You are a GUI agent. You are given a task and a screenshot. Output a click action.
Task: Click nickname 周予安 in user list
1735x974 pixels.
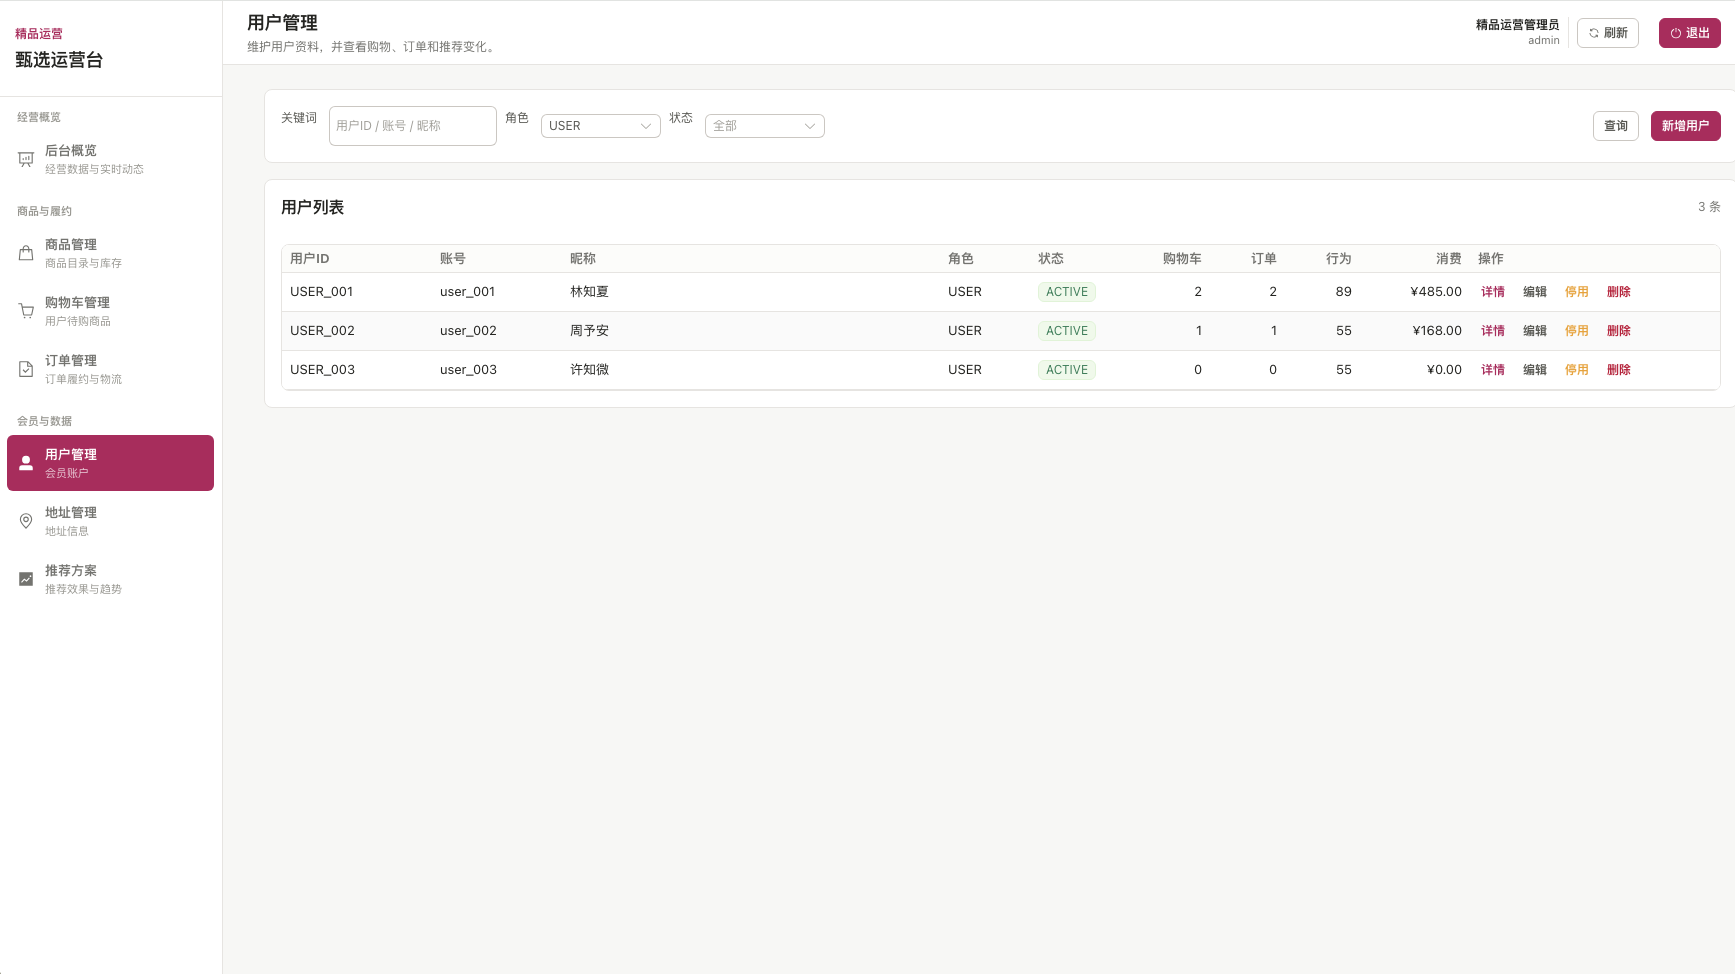(x=589, y=331)
